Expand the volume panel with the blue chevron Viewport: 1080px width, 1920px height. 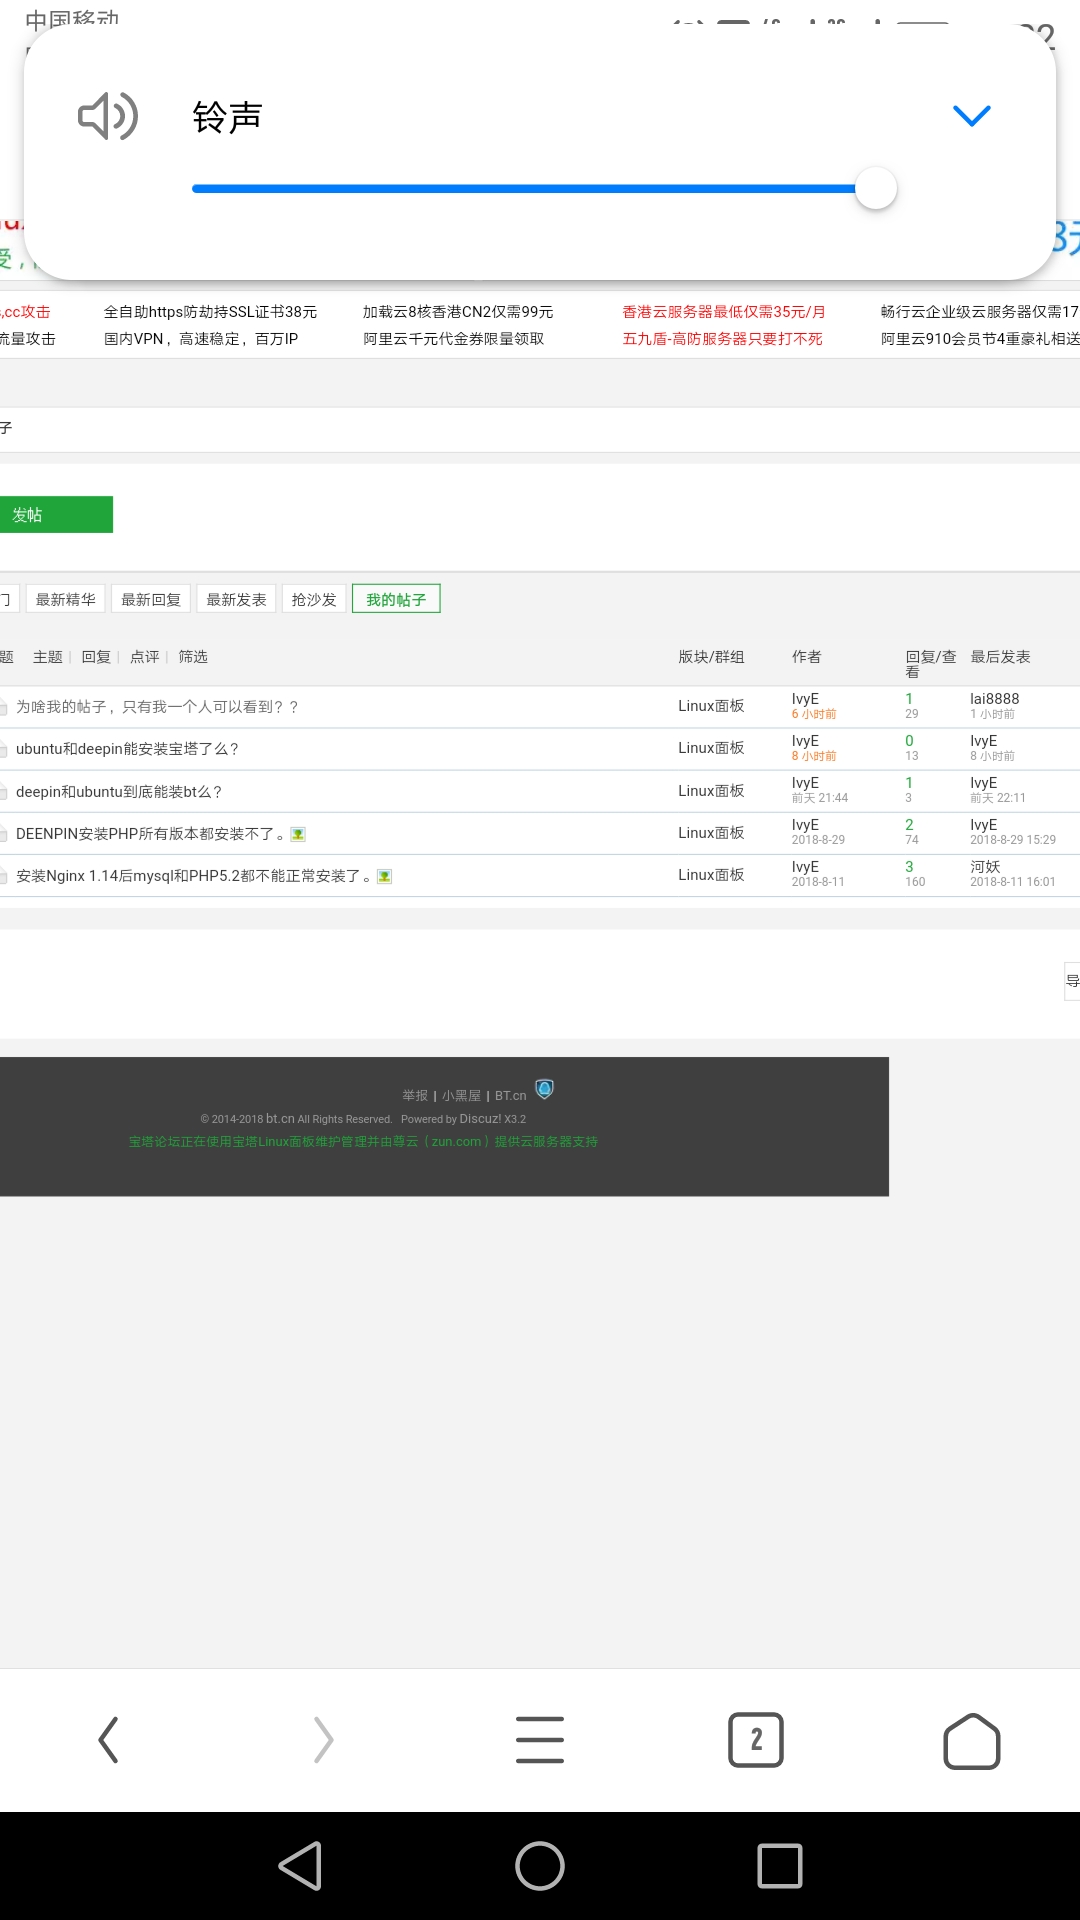click(x=971, y=116)
